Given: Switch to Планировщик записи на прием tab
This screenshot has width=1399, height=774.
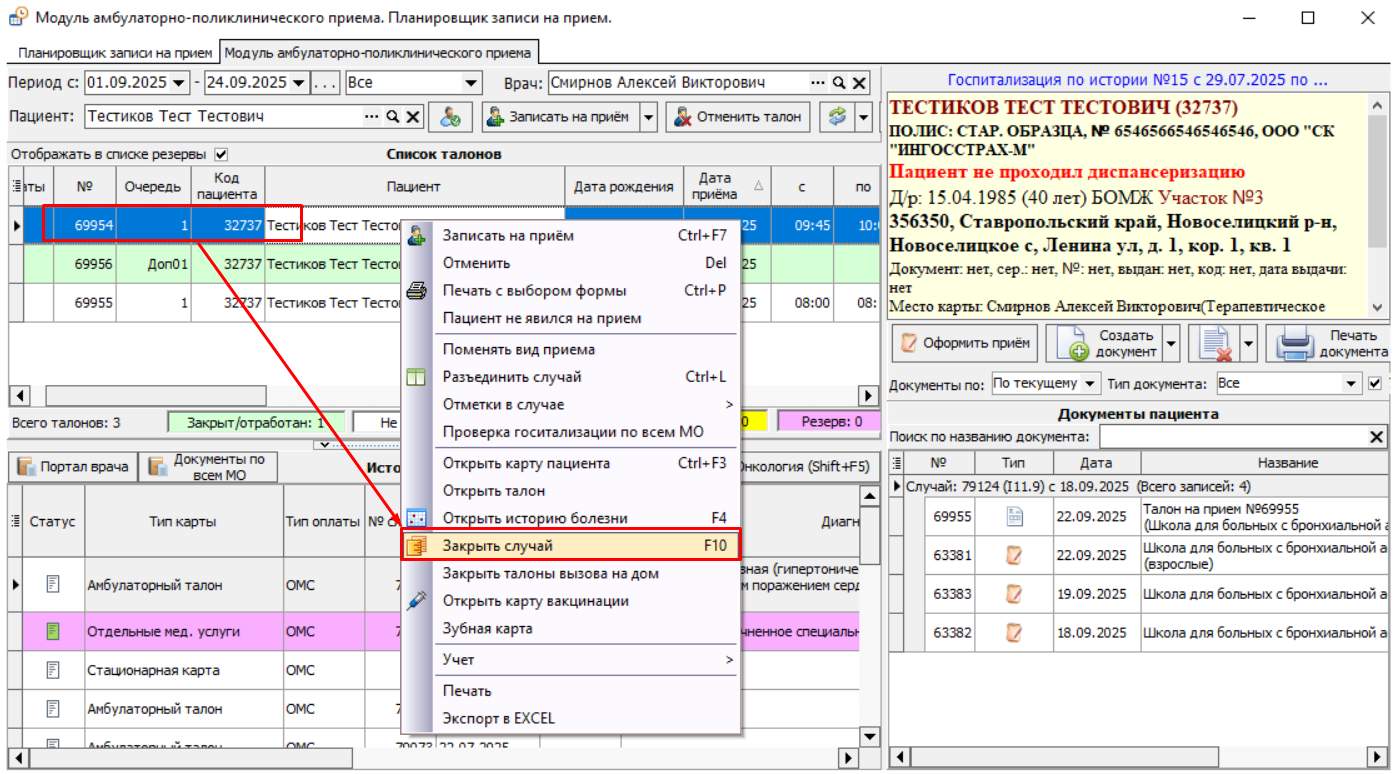Looking at the screenshot, I should point(115,53).
